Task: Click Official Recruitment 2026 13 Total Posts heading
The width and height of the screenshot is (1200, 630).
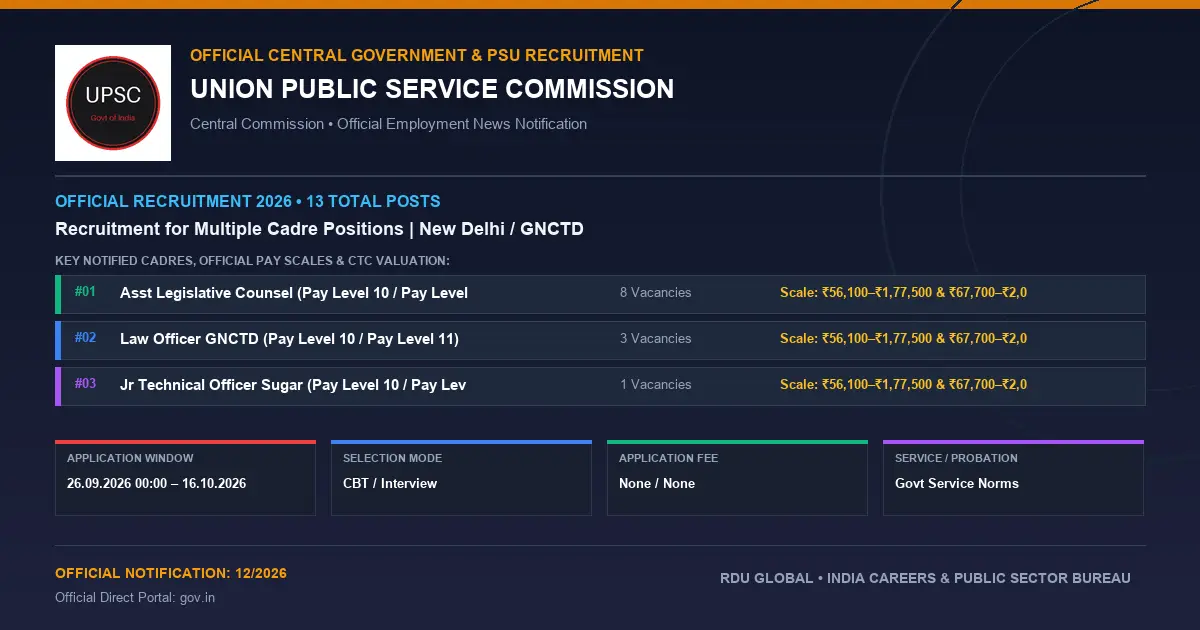Action: click(248, 202)
